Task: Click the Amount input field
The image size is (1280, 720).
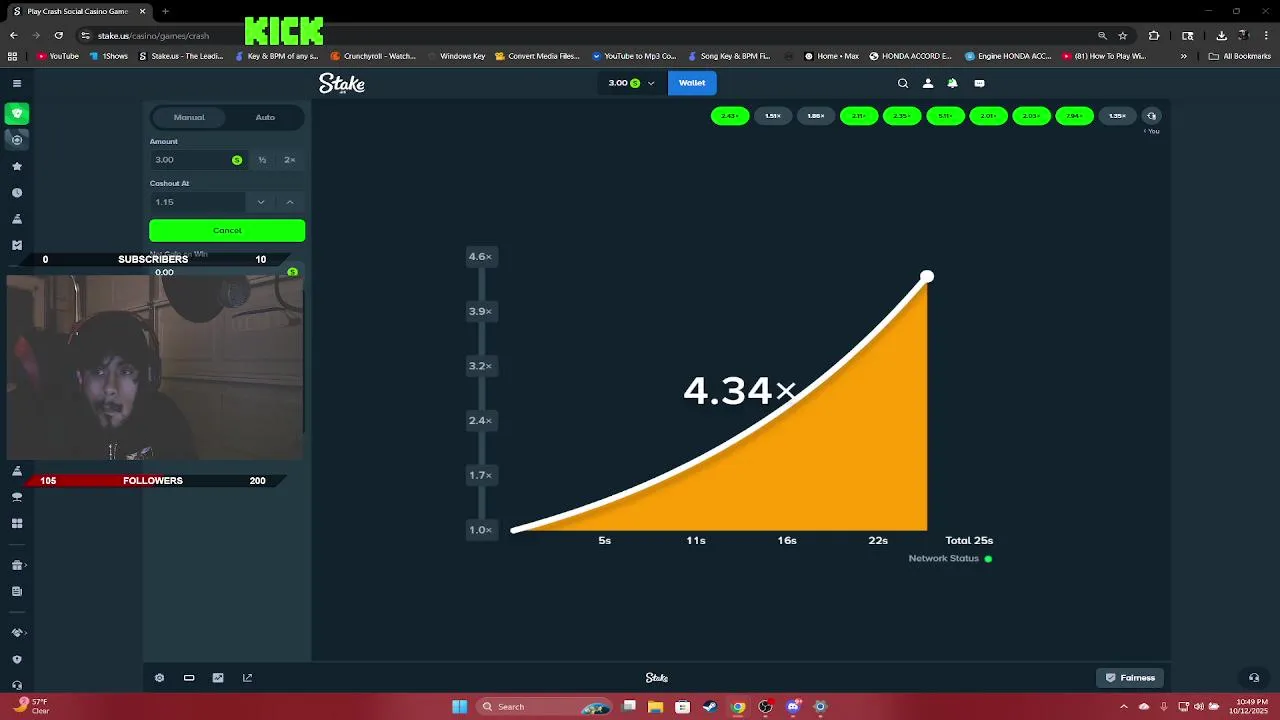Action: click(197, 160)
